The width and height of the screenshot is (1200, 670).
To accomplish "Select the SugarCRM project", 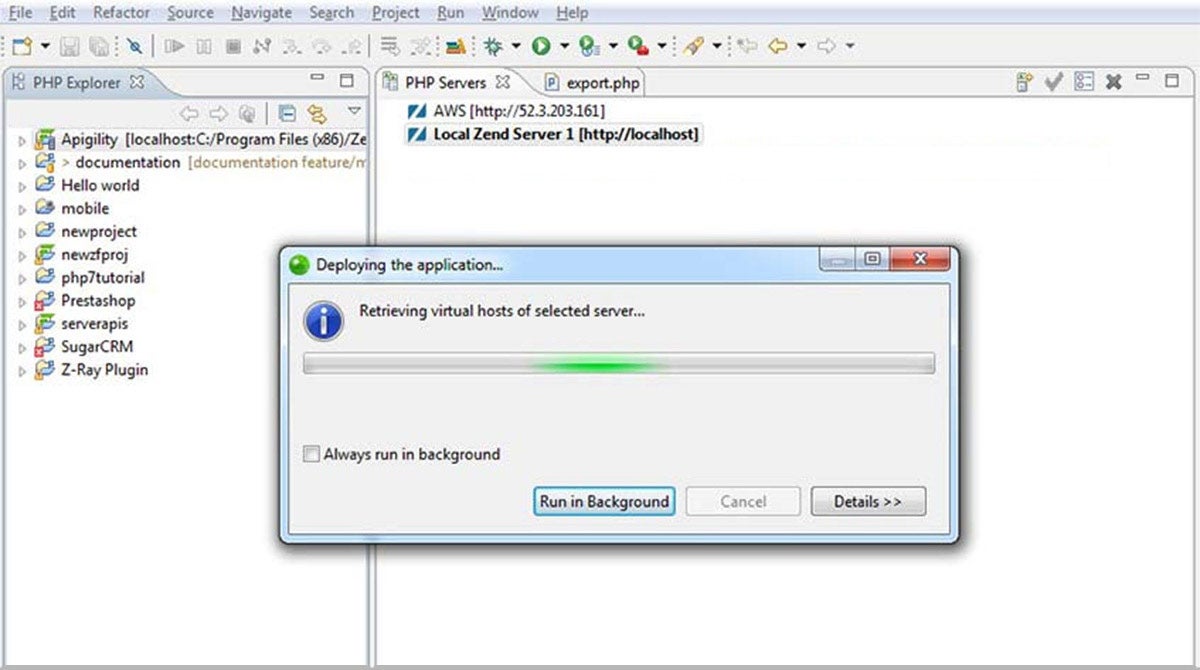I will click(96, 347).
